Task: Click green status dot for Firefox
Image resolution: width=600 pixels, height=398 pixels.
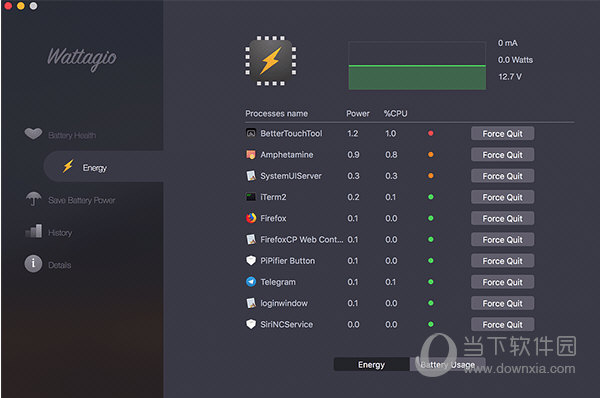Action: point(431,218)
